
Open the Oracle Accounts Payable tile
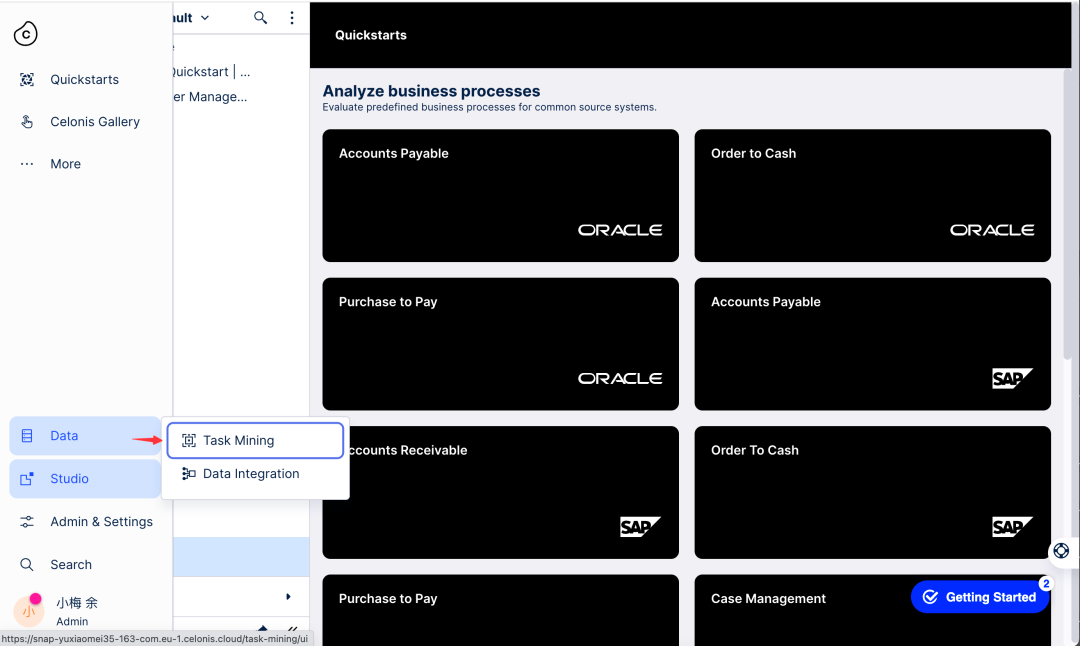(500, 196)
